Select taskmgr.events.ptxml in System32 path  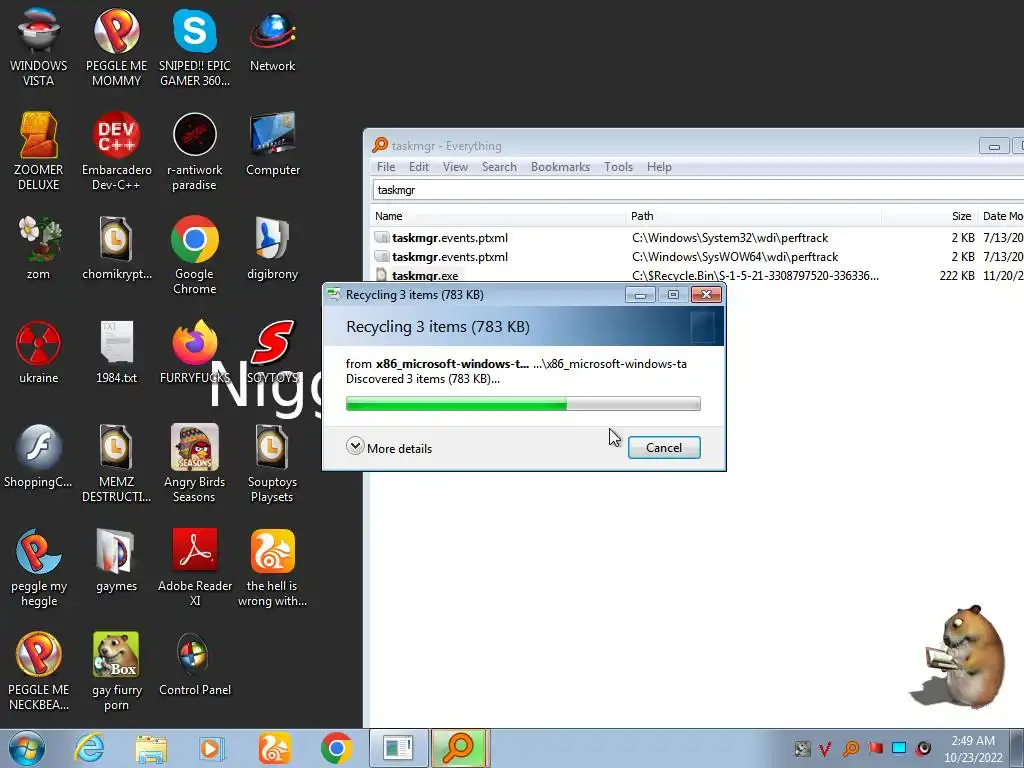(x=697, y=238)
